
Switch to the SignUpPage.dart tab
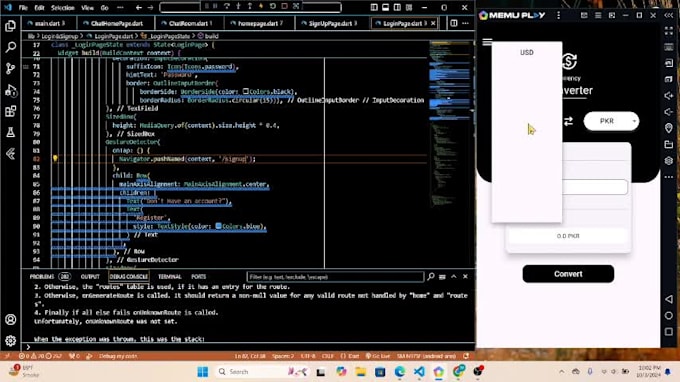click(332, 23)
